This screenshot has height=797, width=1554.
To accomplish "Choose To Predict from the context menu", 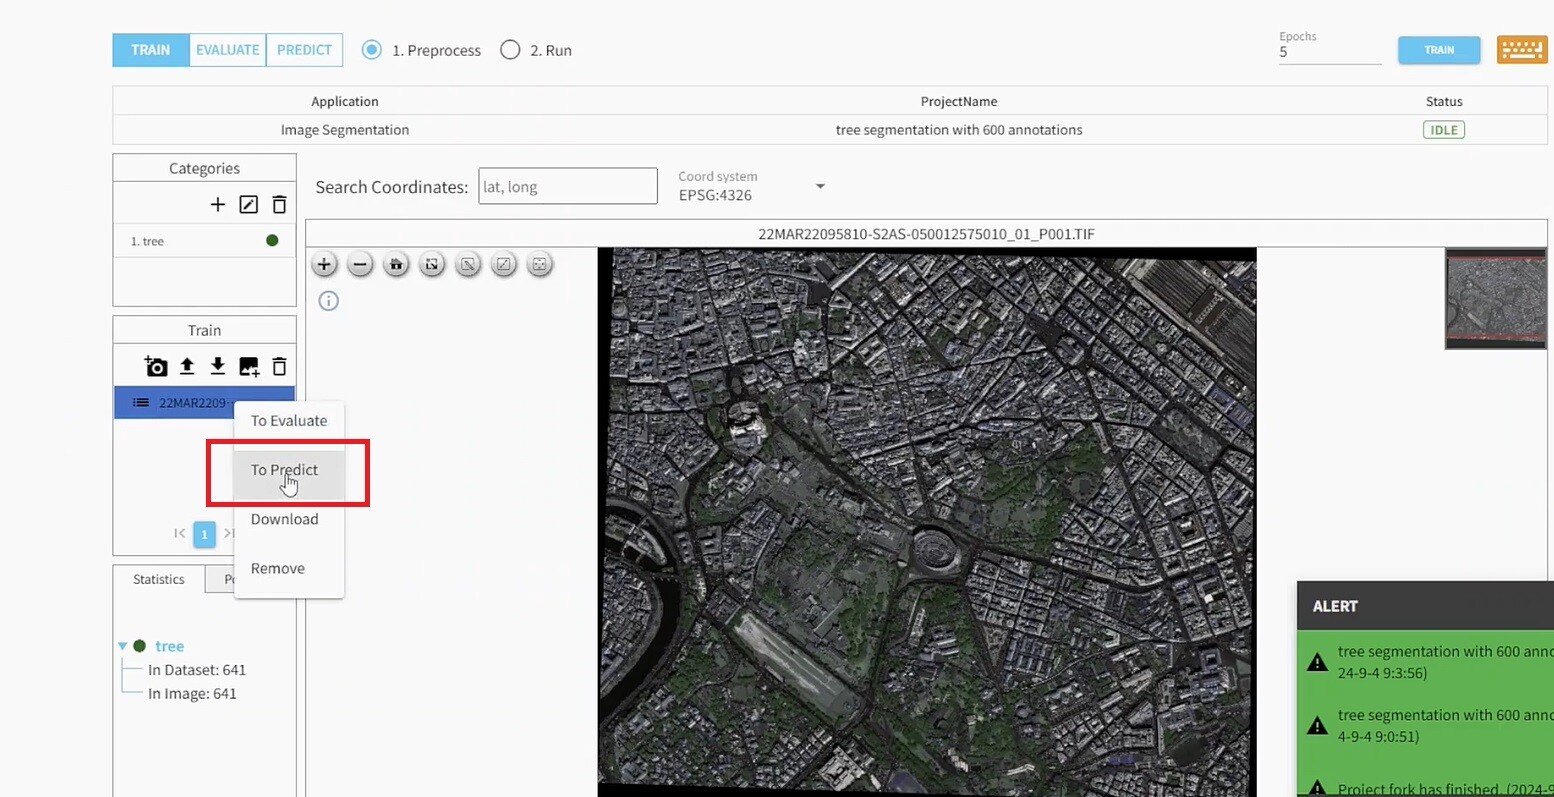I will tap(284, 469).
